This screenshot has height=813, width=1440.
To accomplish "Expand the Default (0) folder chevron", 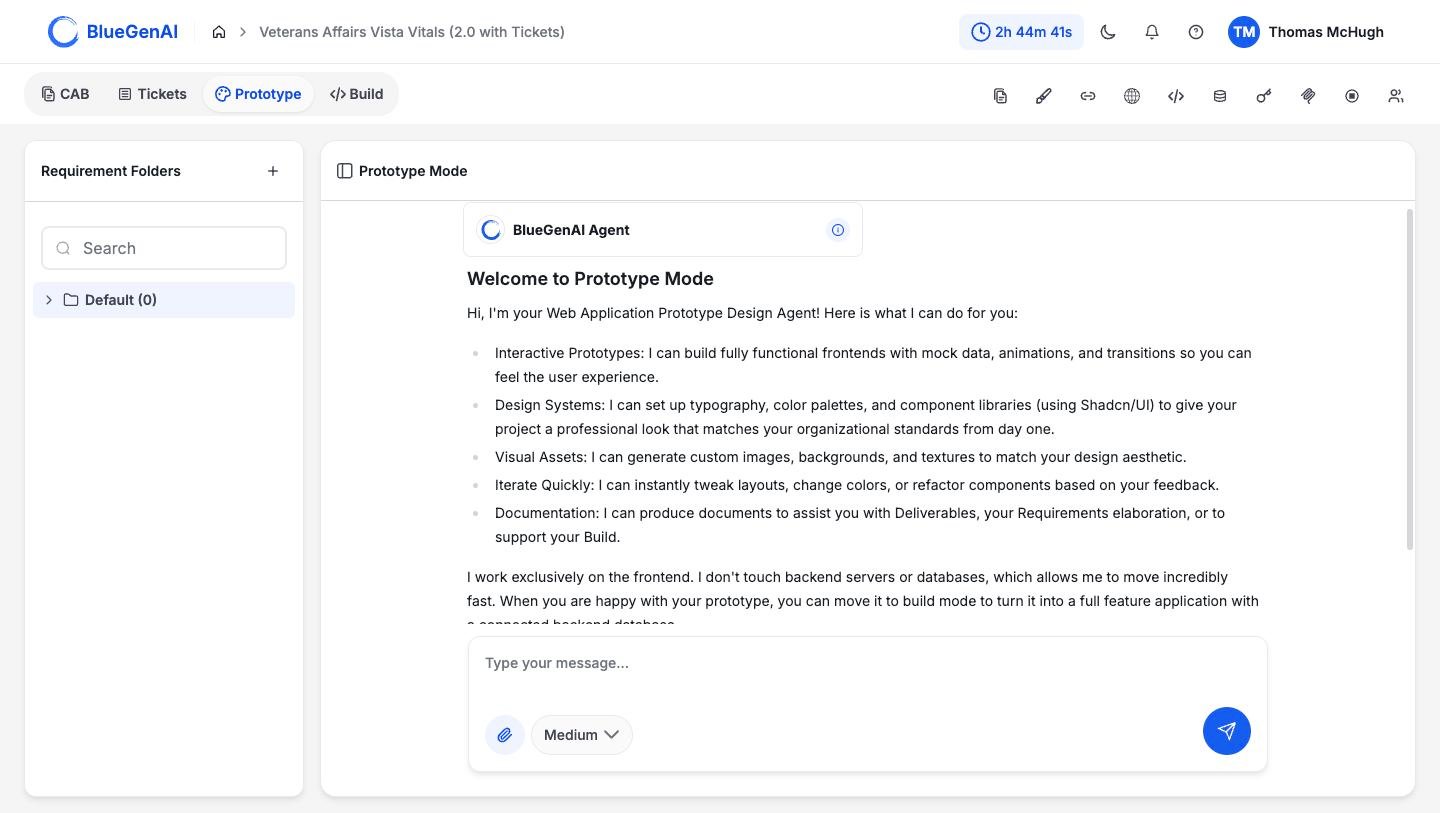I will coord(49,300).
